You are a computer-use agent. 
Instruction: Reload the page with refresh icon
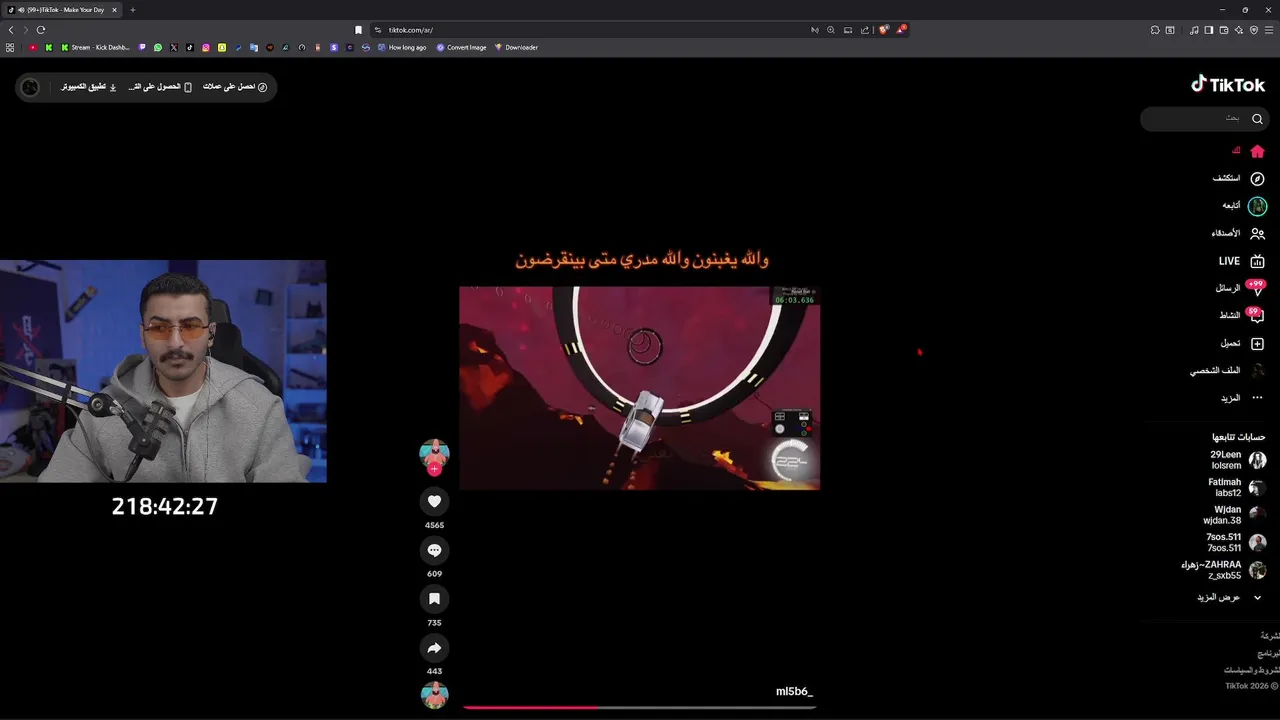pos(40,30)
